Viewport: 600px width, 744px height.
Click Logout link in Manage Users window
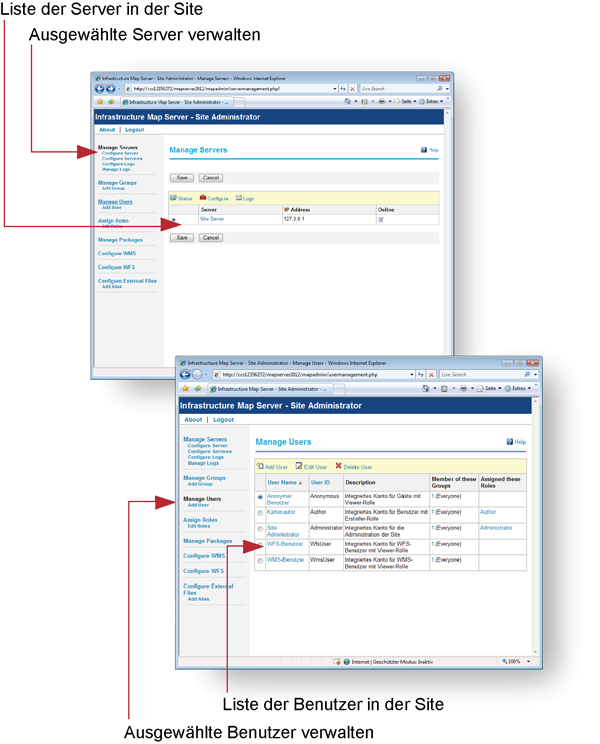click(x=223, y=420)
